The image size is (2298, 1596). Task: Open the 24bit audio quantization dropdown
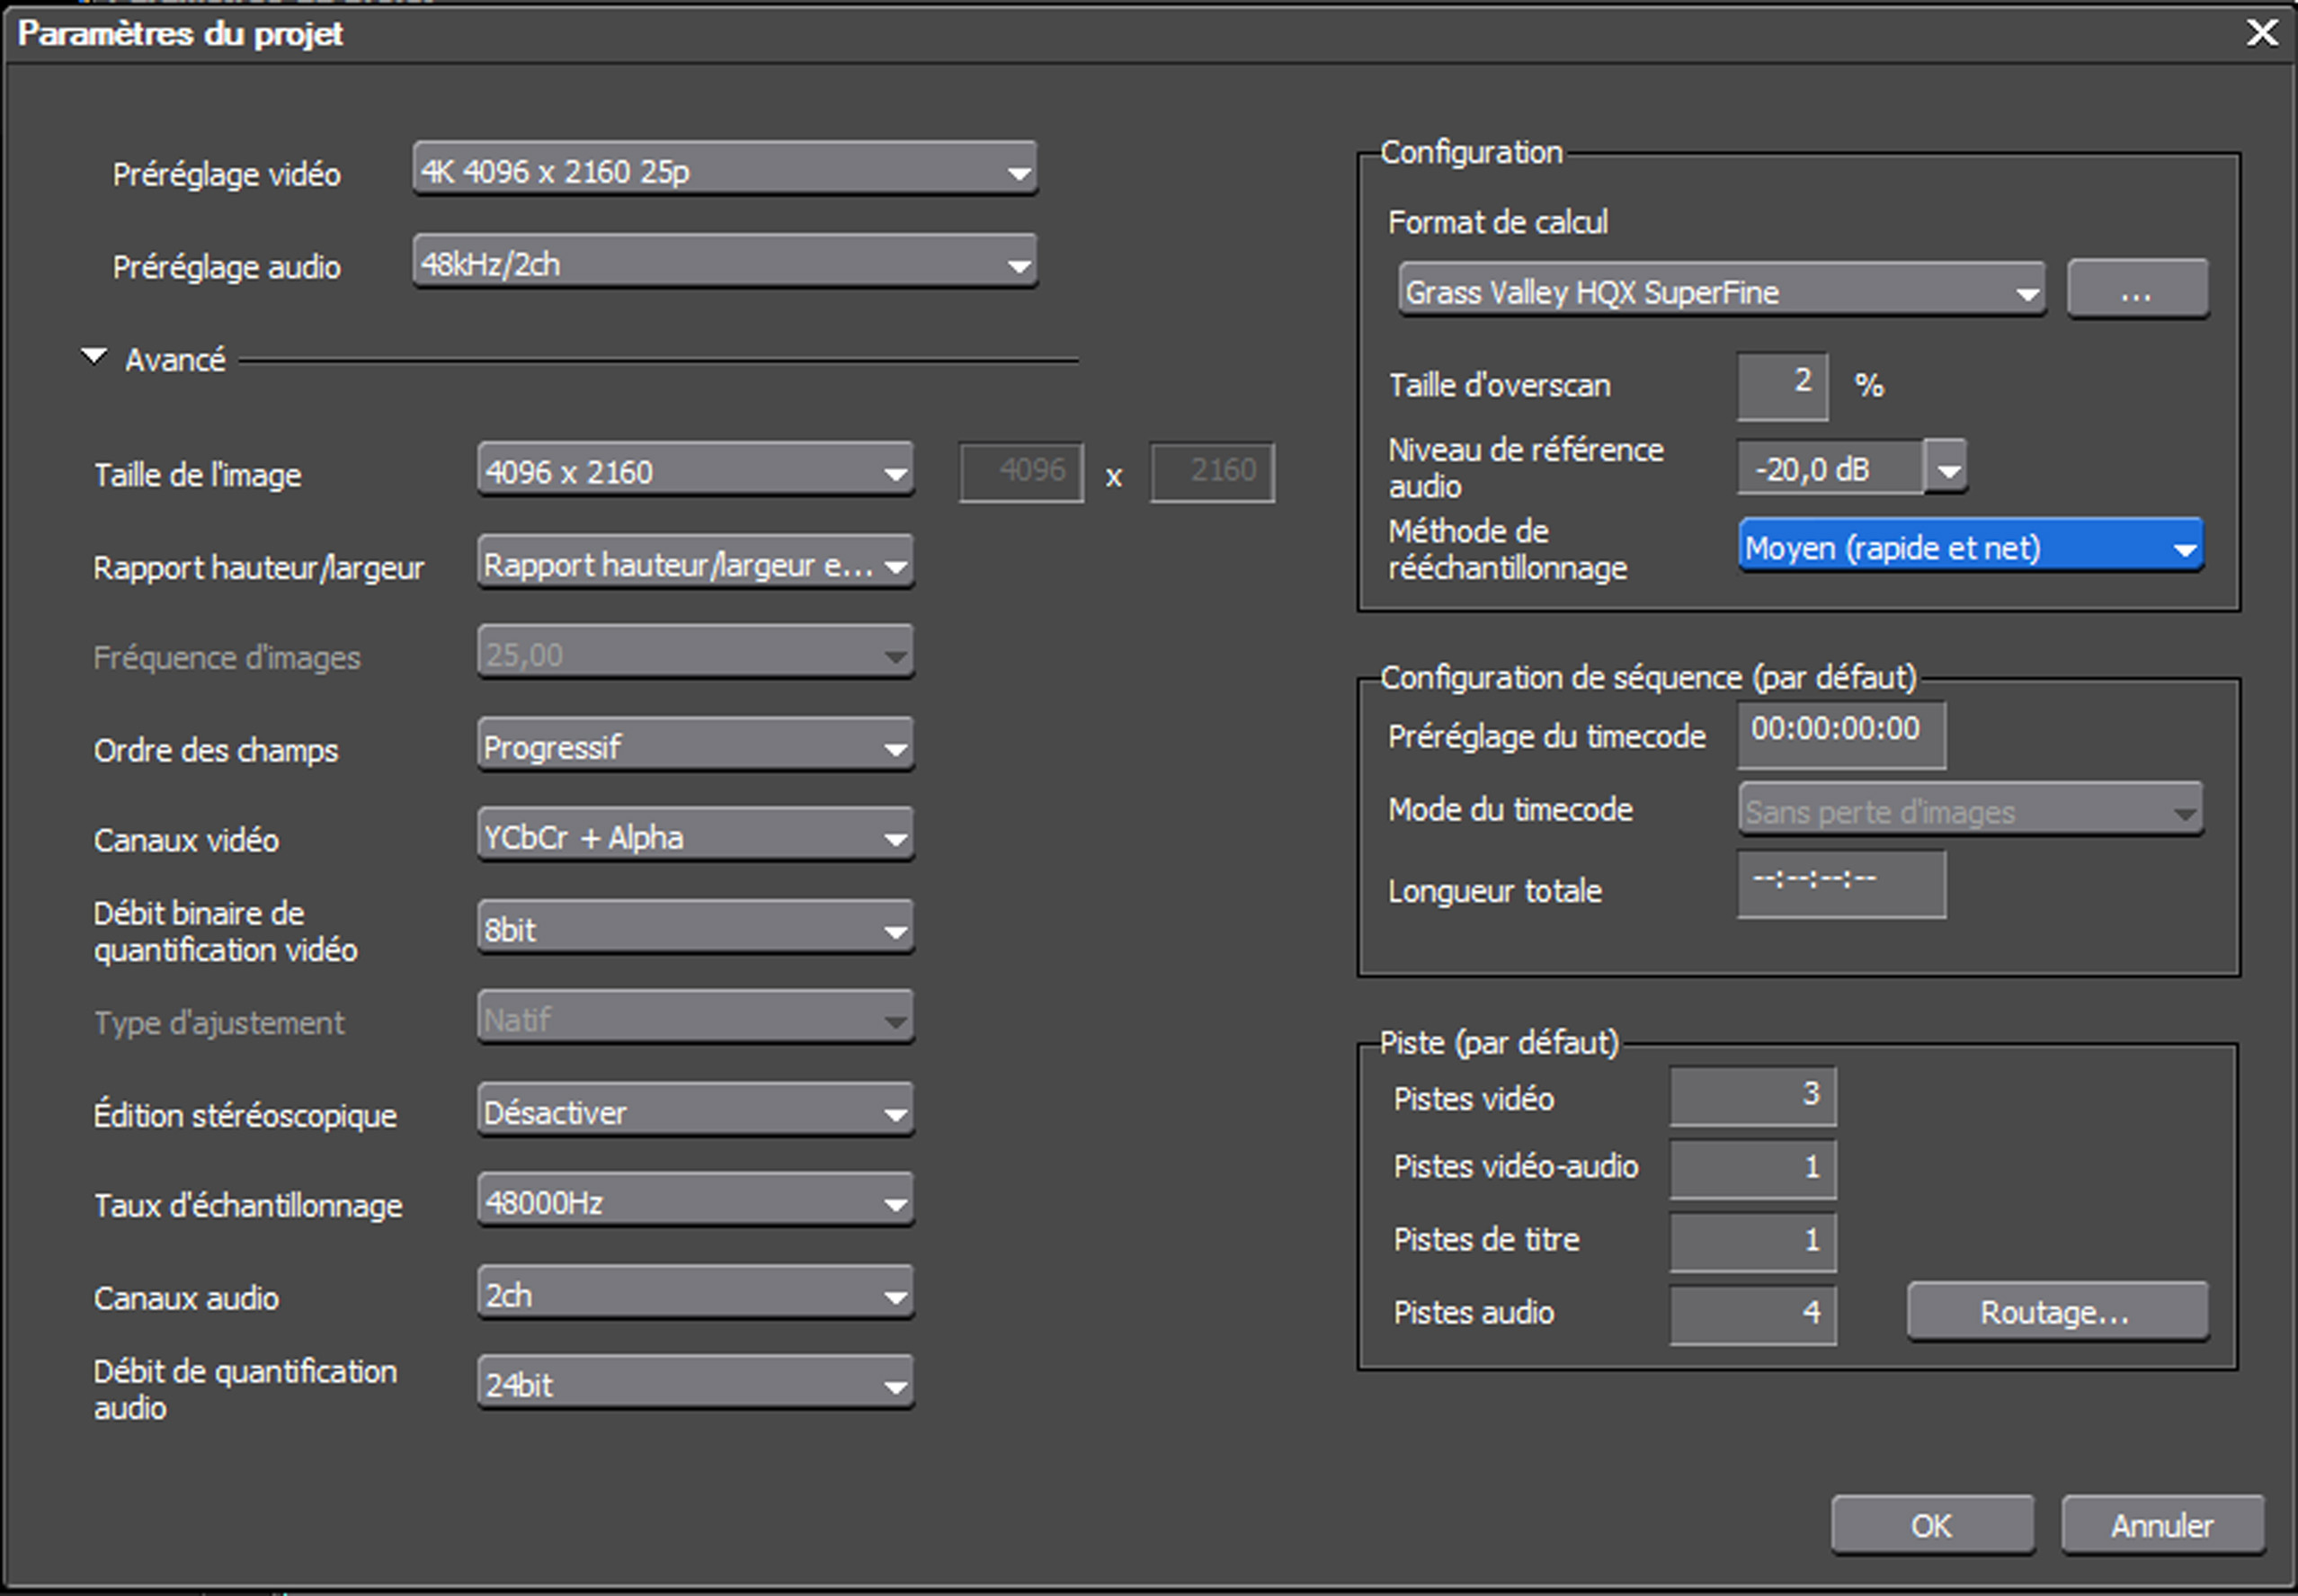(x=695, y=1385)
